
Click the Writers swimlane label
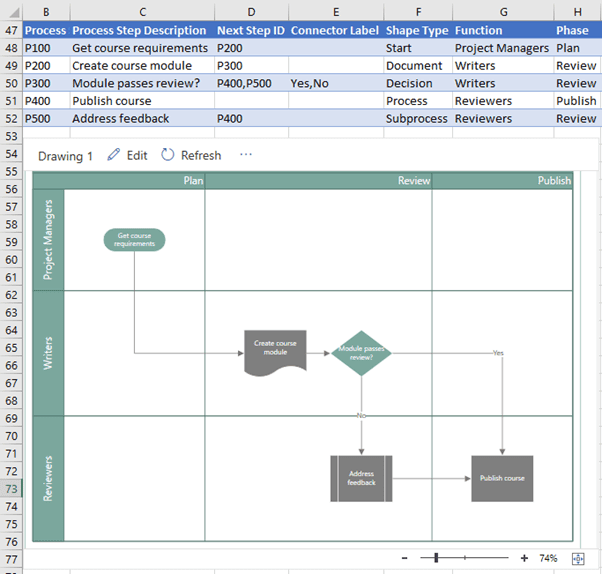(48, 353)
